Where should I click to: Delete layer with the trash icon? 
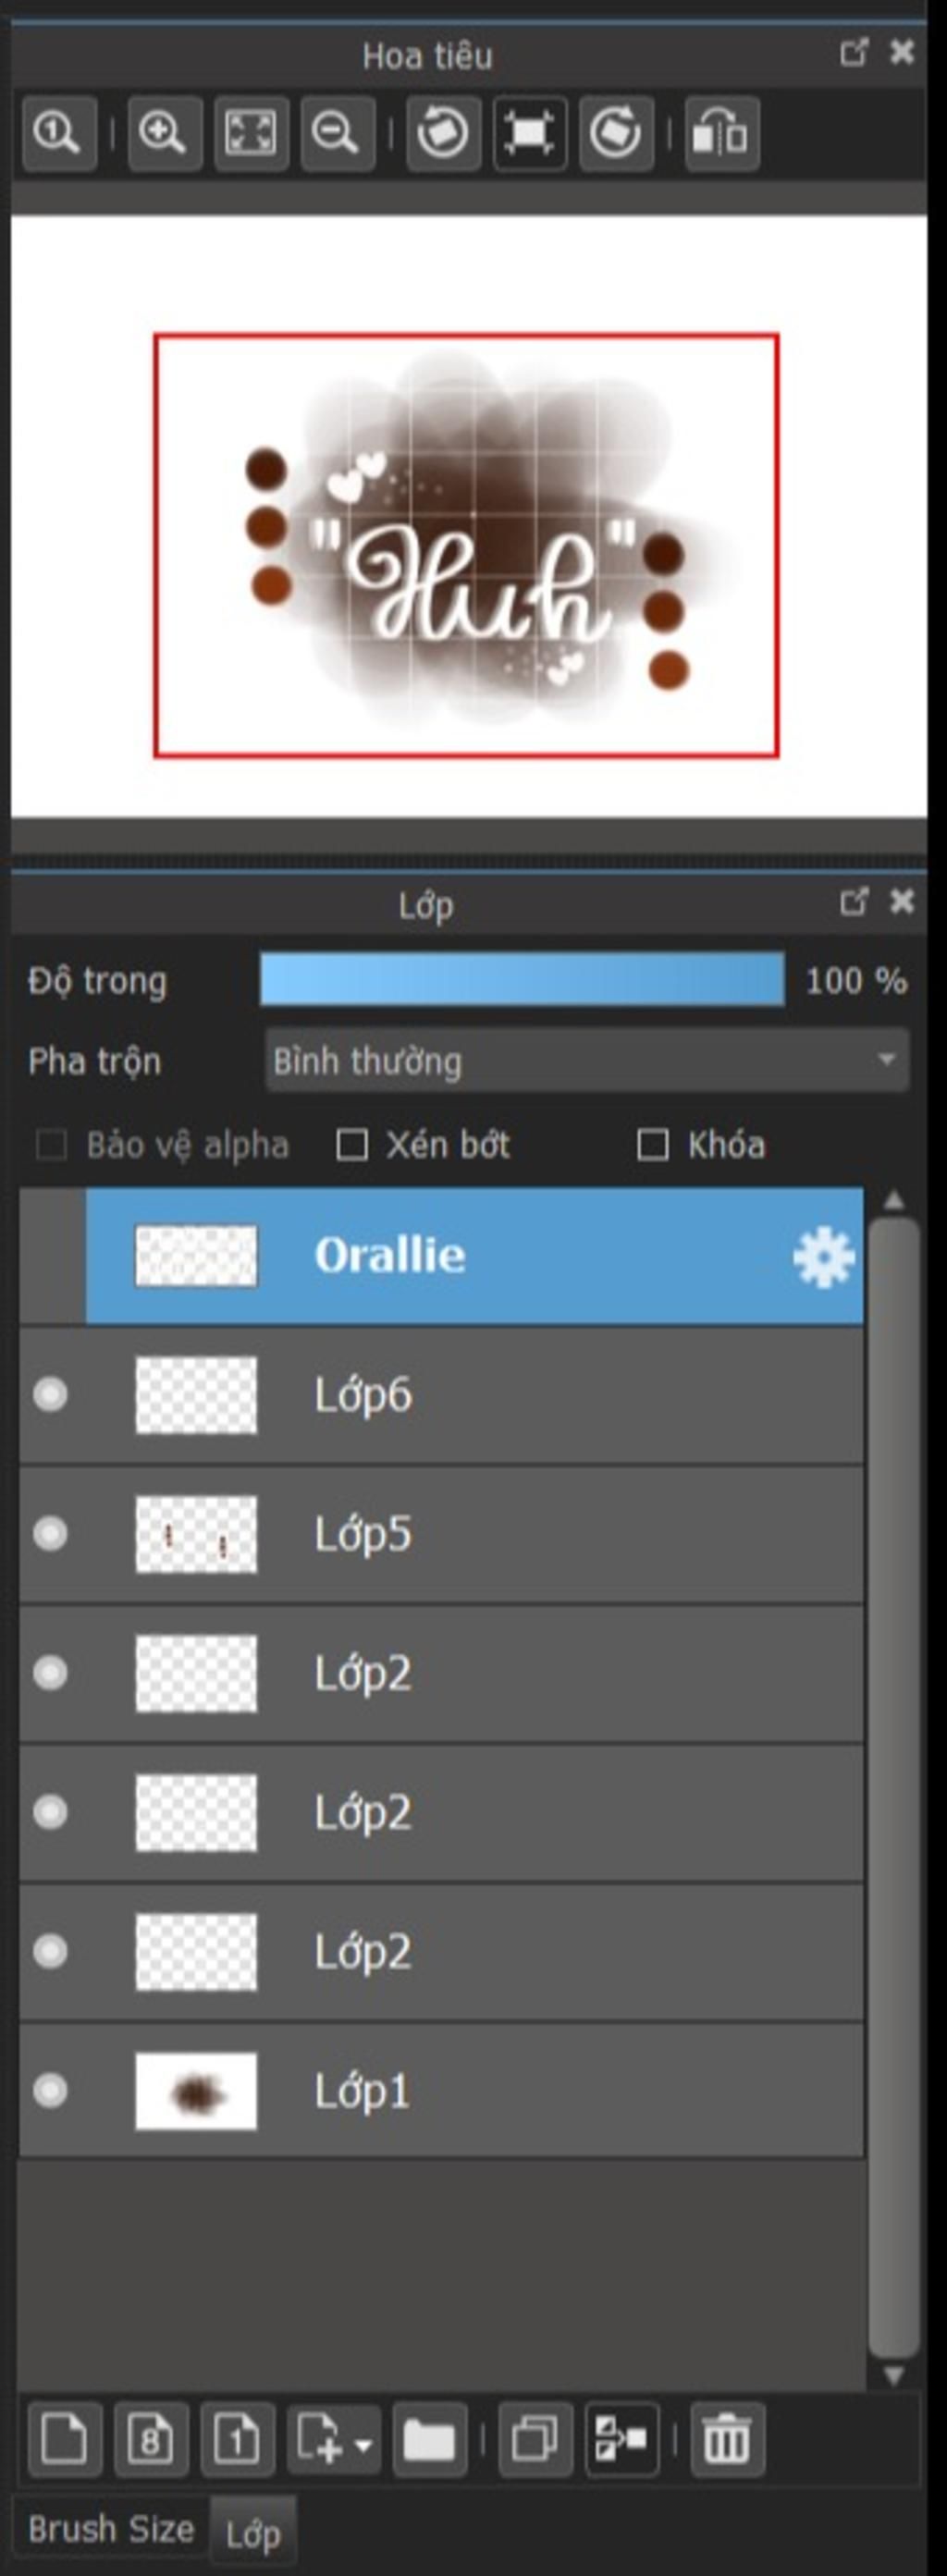coord(726,2438)
